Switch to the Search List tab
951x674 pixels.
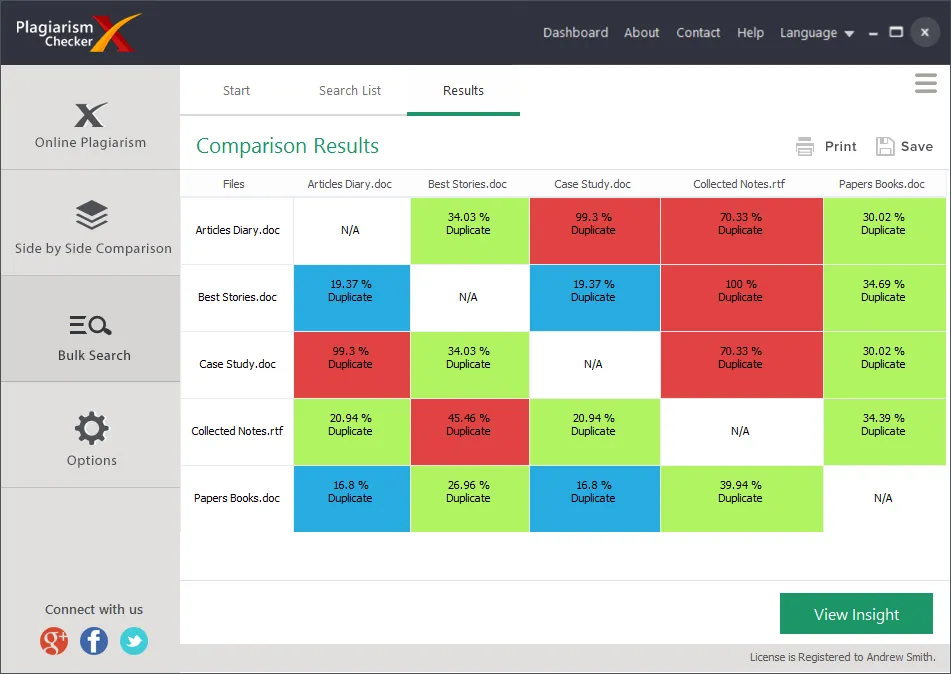350,90
